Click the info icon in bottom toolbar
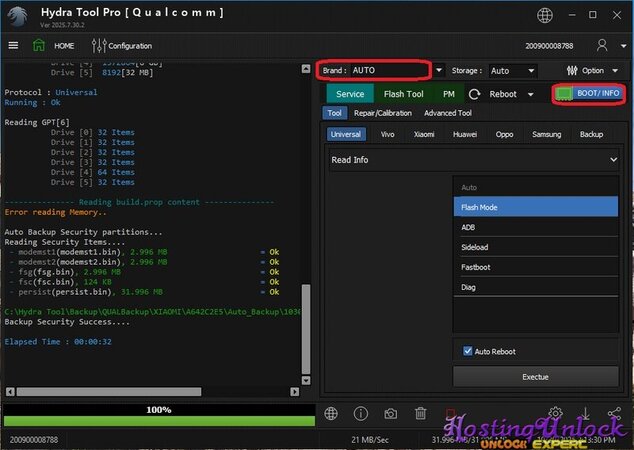Screen dimensions: 634x450 pyautogui.click(x=361, y=413)
